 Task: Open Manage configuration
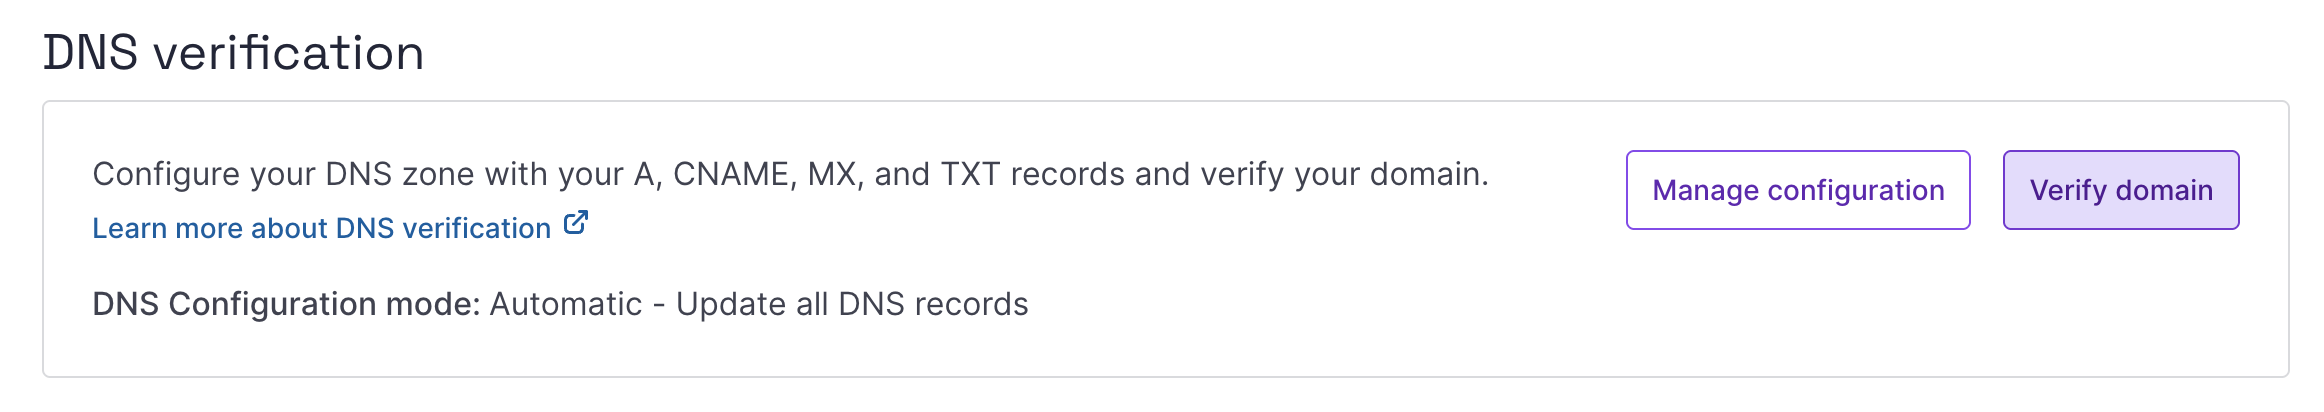coord(1797,190)
